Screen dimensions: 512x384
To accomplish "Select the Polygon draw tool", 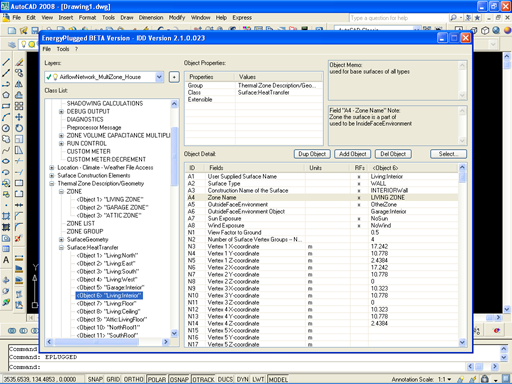I will (x=6, y=95).
